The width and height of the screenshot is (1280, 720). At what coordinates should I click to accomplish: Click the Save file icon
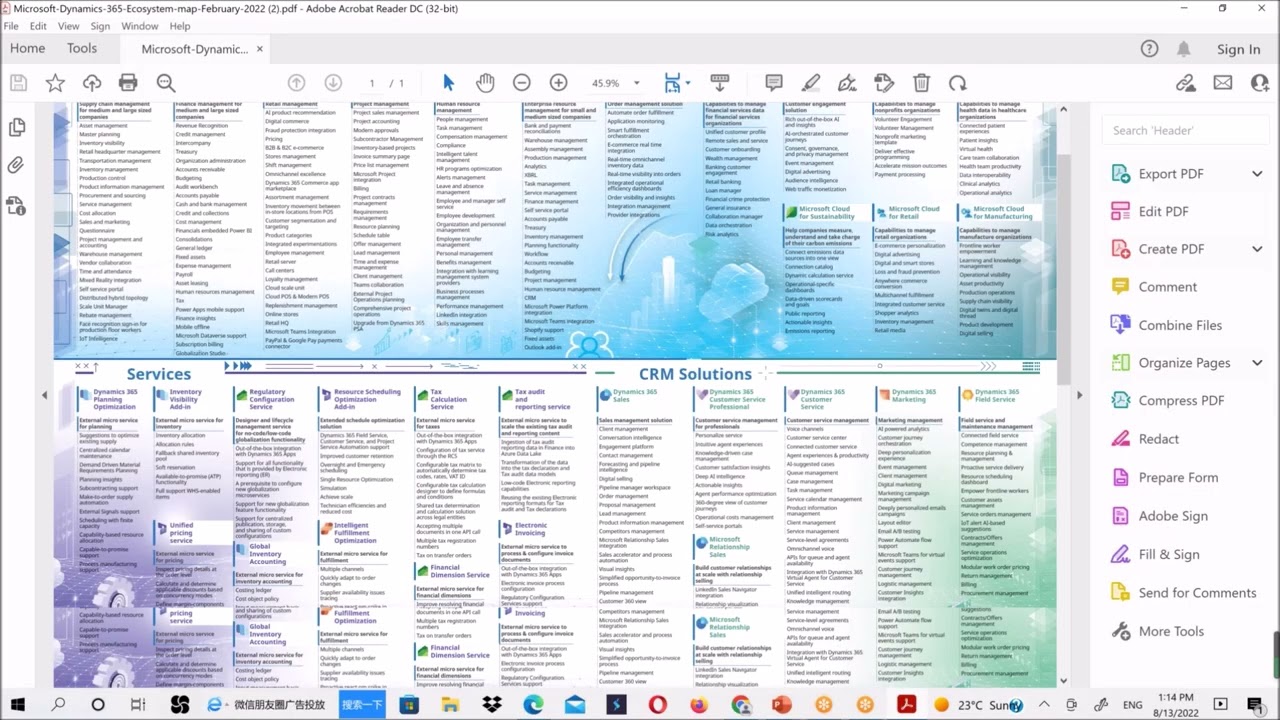pos(18,83)
